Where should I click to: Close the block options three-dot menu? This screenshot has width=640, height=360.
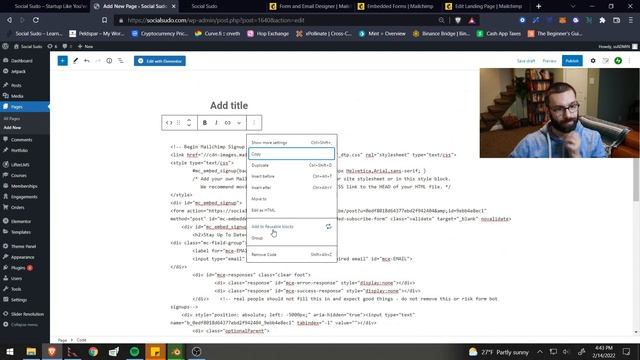pos(254,122)
